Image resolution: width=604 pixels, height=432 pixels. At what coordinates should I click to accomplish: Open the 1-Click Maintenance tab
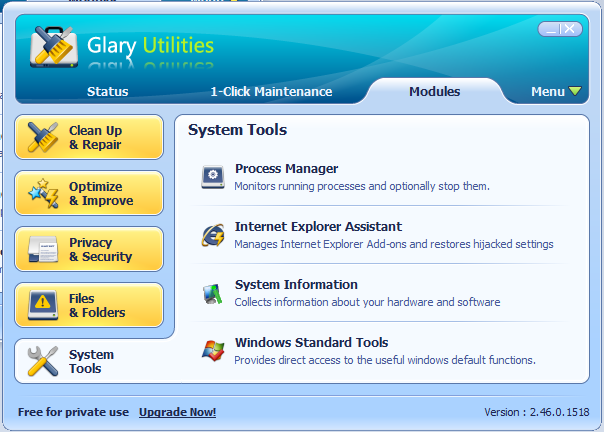pyautogui.click(x=271, y=92)
